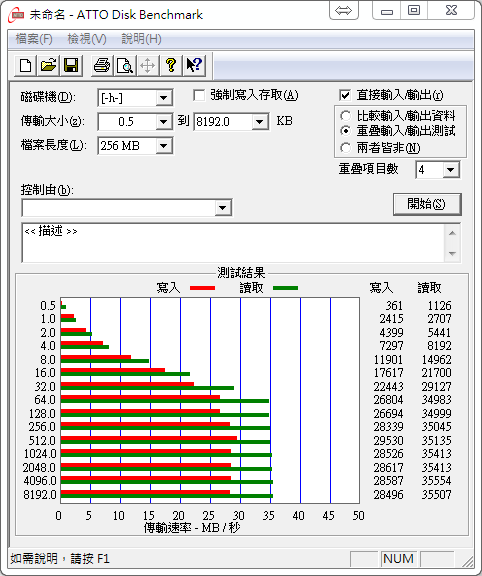Click the ATTO app icon in title bar
Viewport: 482px width, 576px height.
point(16,15)
